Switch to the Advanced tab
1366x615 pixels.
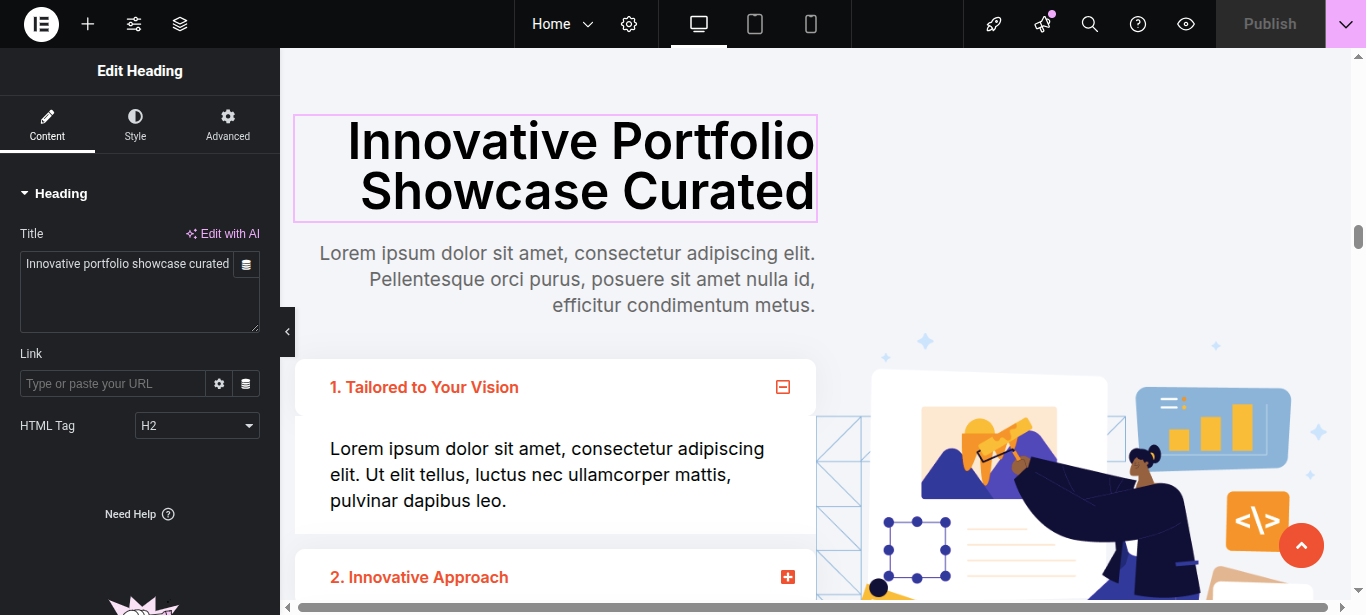click(x=228, y=125)
